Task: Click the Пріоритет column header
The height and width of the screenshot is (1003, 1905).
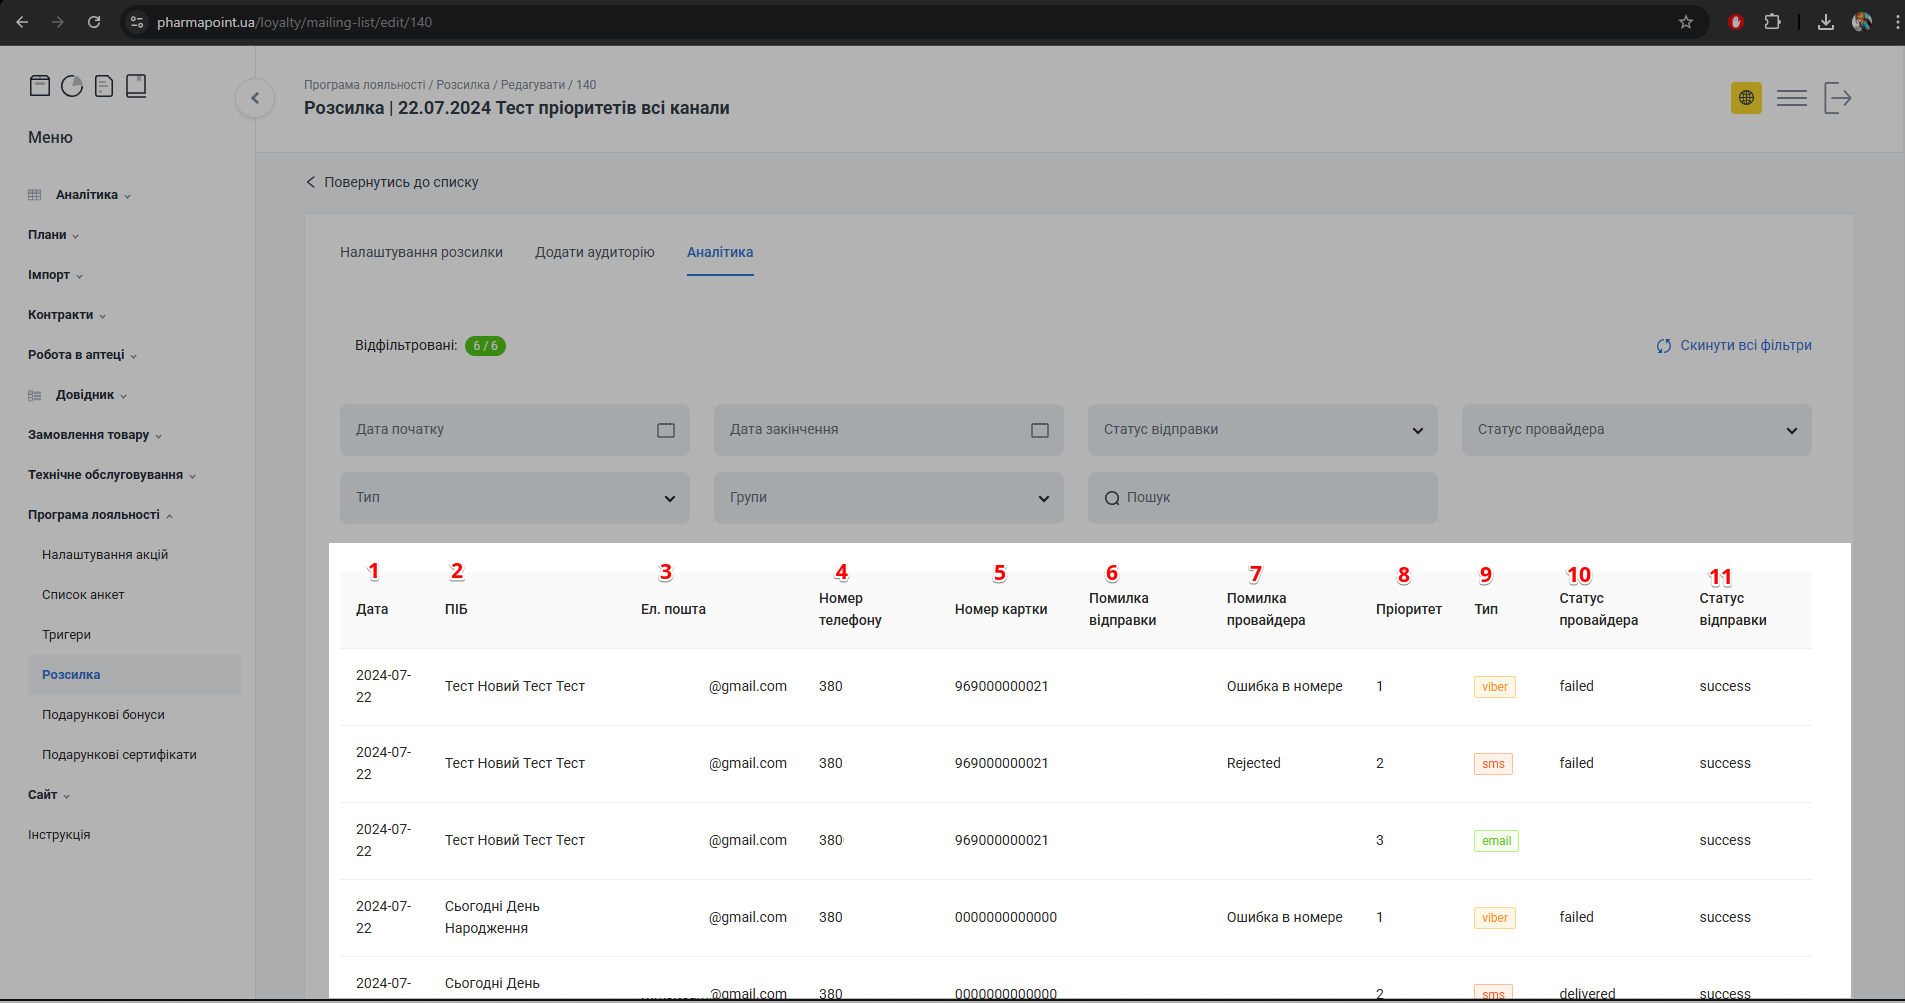Action: tap(1409, 609)
